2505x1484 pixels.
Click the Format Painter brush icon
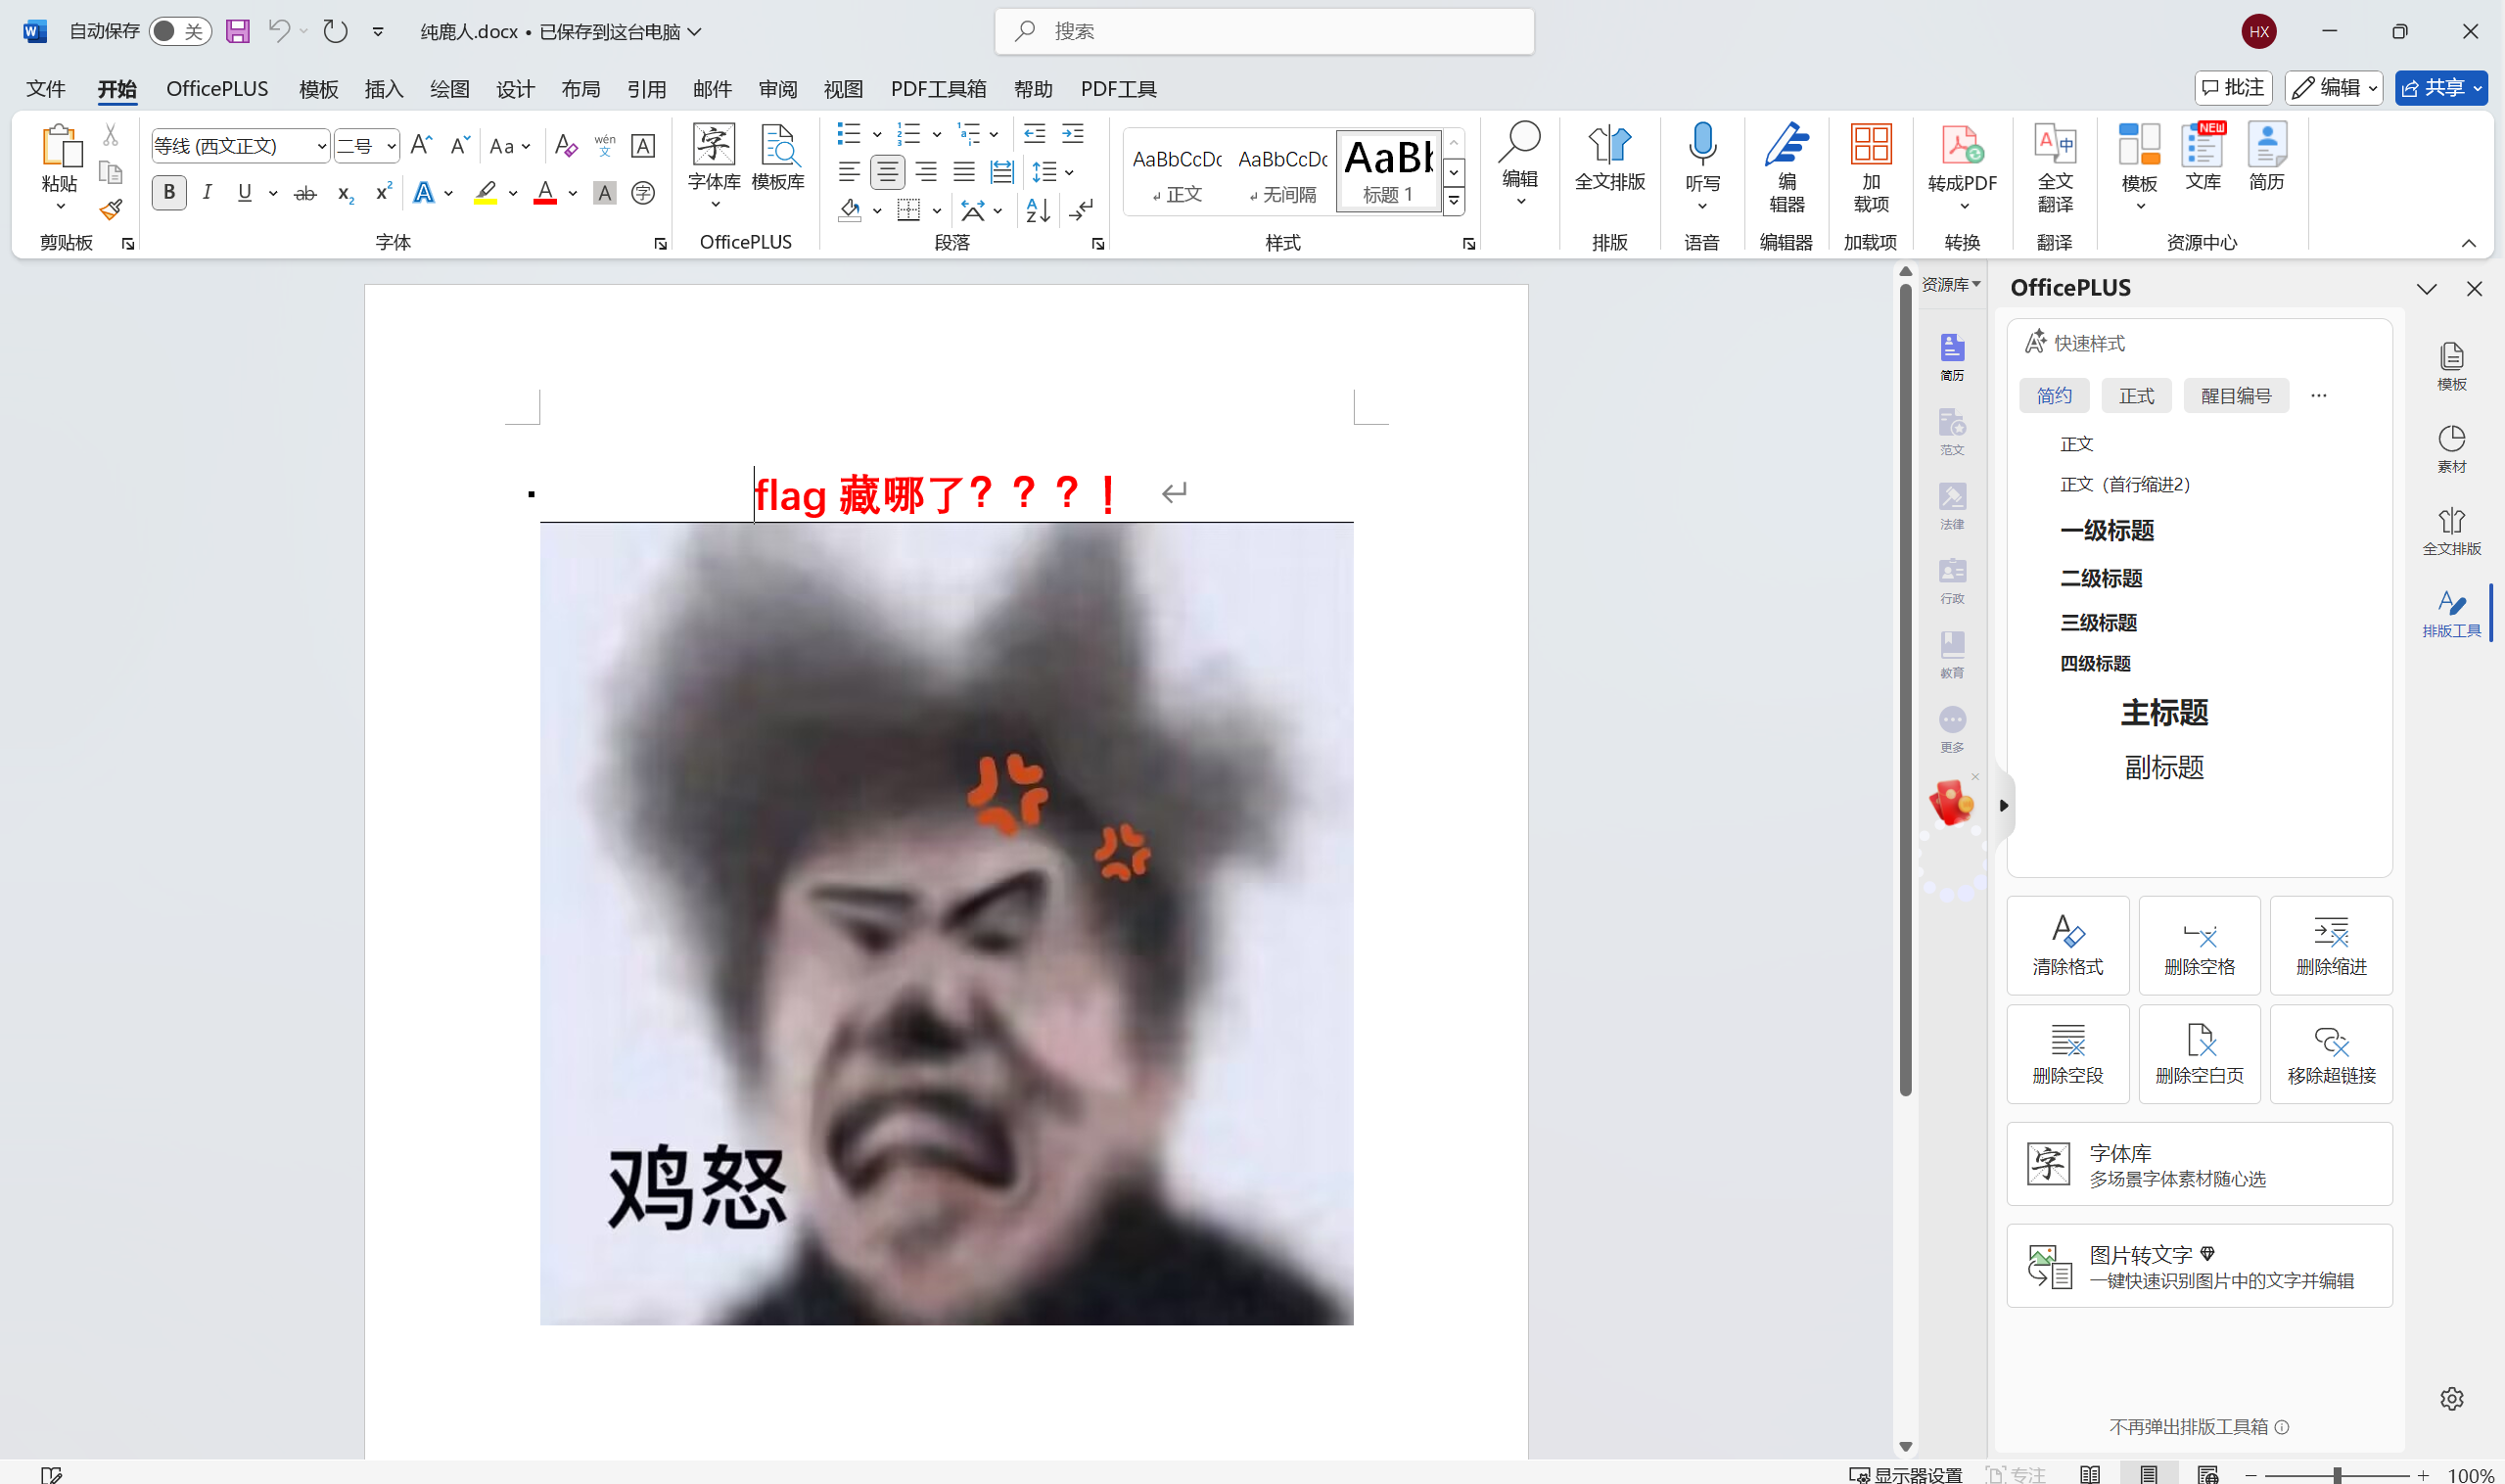111,210
